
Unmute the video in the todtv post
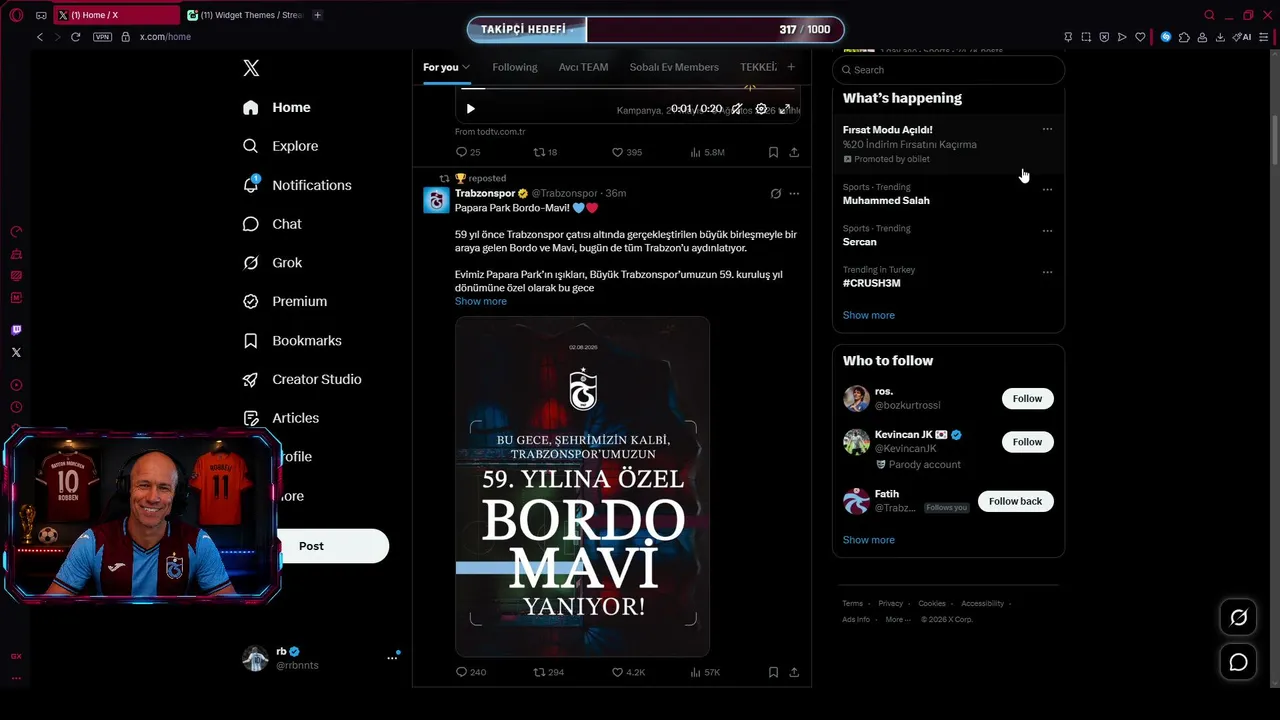[x=736, y=109]
